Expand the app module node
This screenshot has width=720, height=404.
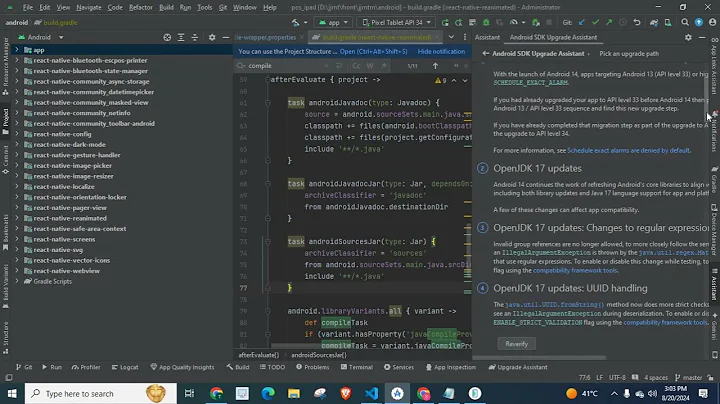17,50
